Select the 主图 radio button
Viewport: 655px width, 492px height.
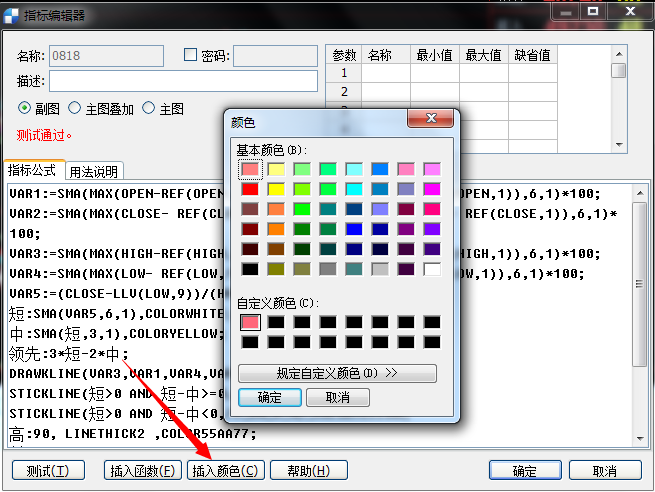(149, 108)
